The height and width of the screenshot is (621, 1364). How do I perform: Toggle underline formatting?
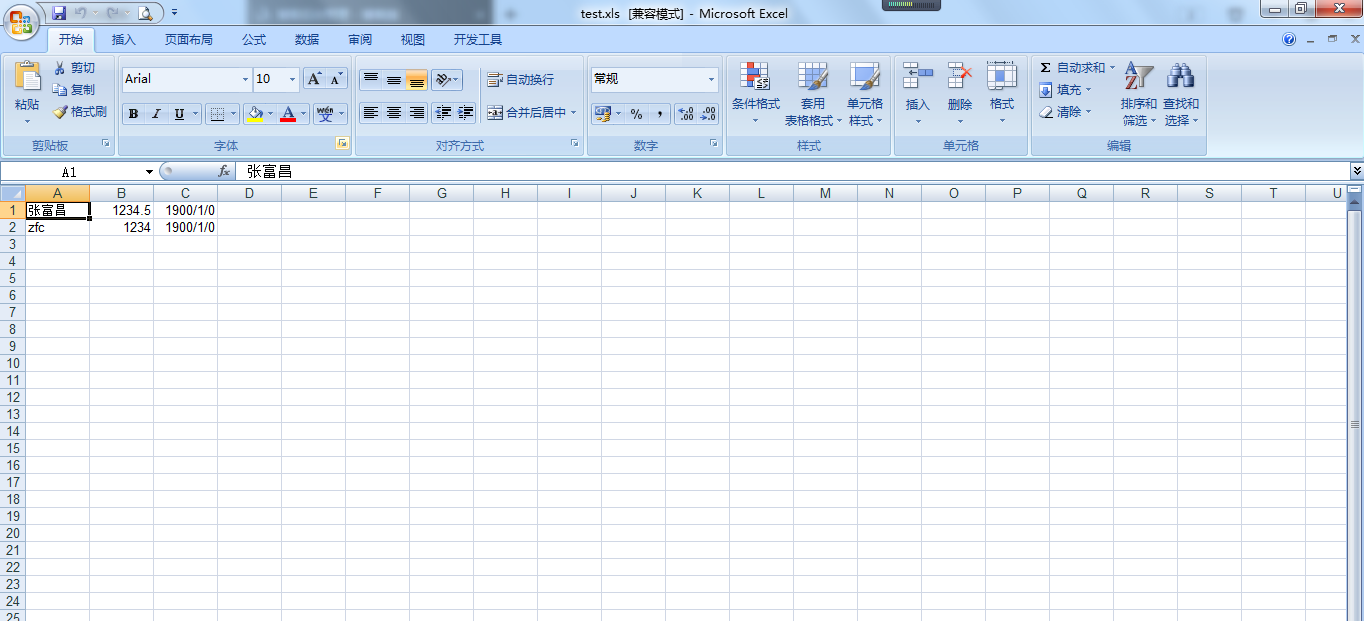(179, 114)
